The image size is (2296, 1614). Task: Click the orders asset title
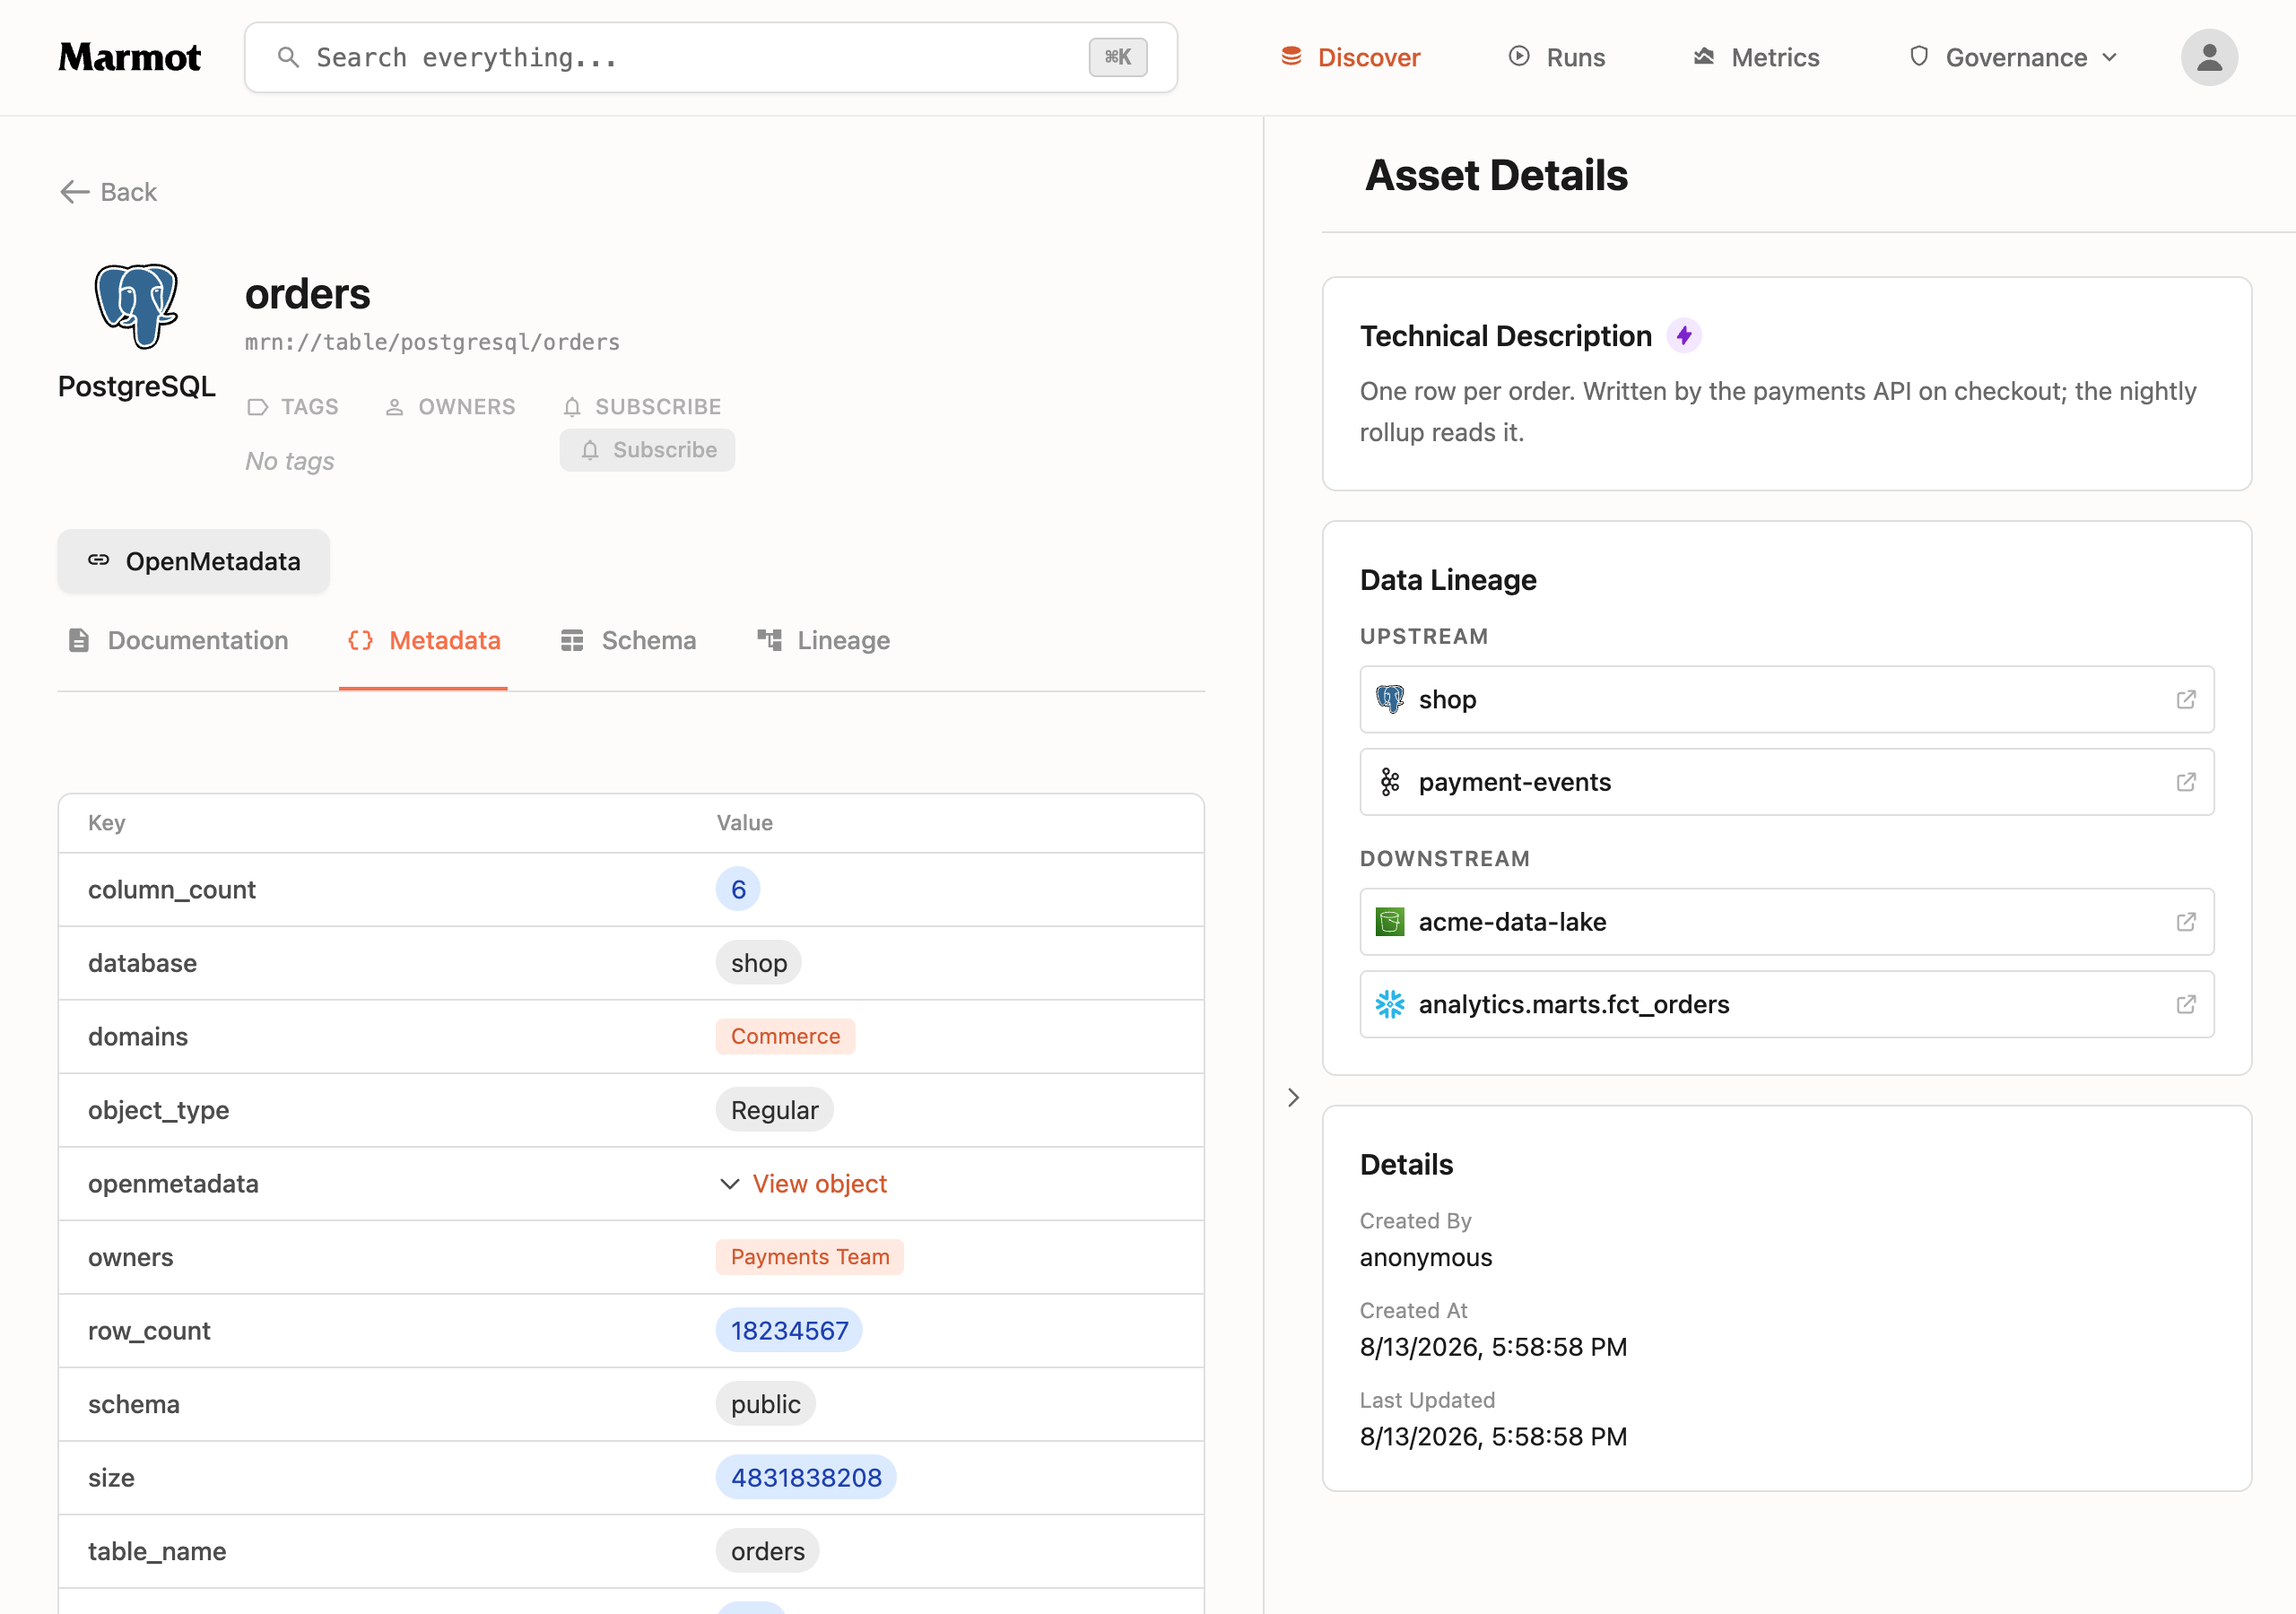[308, 294]
